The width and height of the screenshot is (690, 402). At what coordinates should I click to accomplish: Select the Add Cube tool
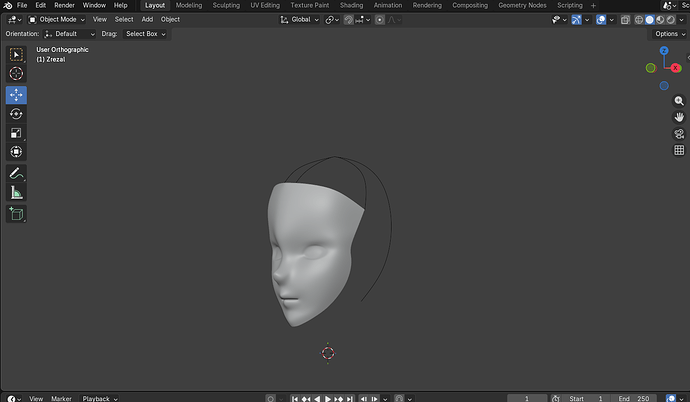coord(16,214)
